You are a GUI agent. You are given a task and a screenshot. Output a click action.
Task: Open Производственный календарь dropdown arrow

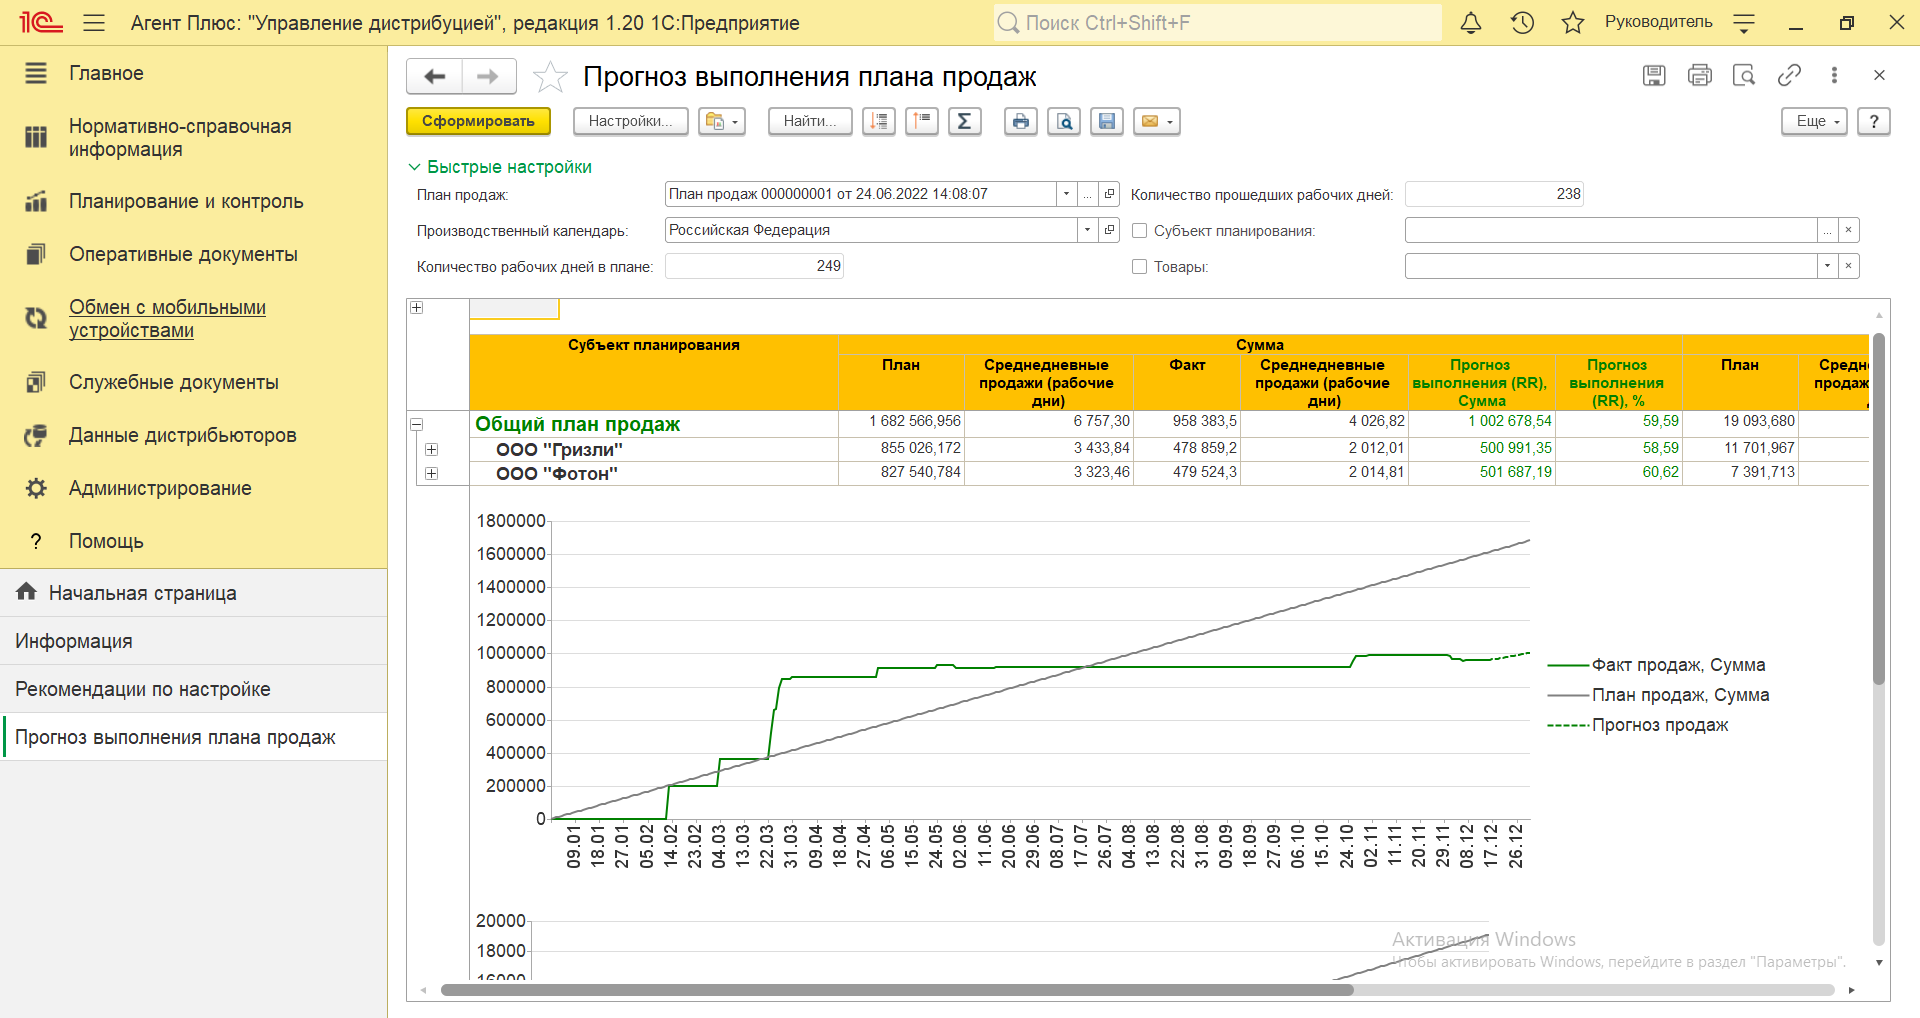point(1087,230)
